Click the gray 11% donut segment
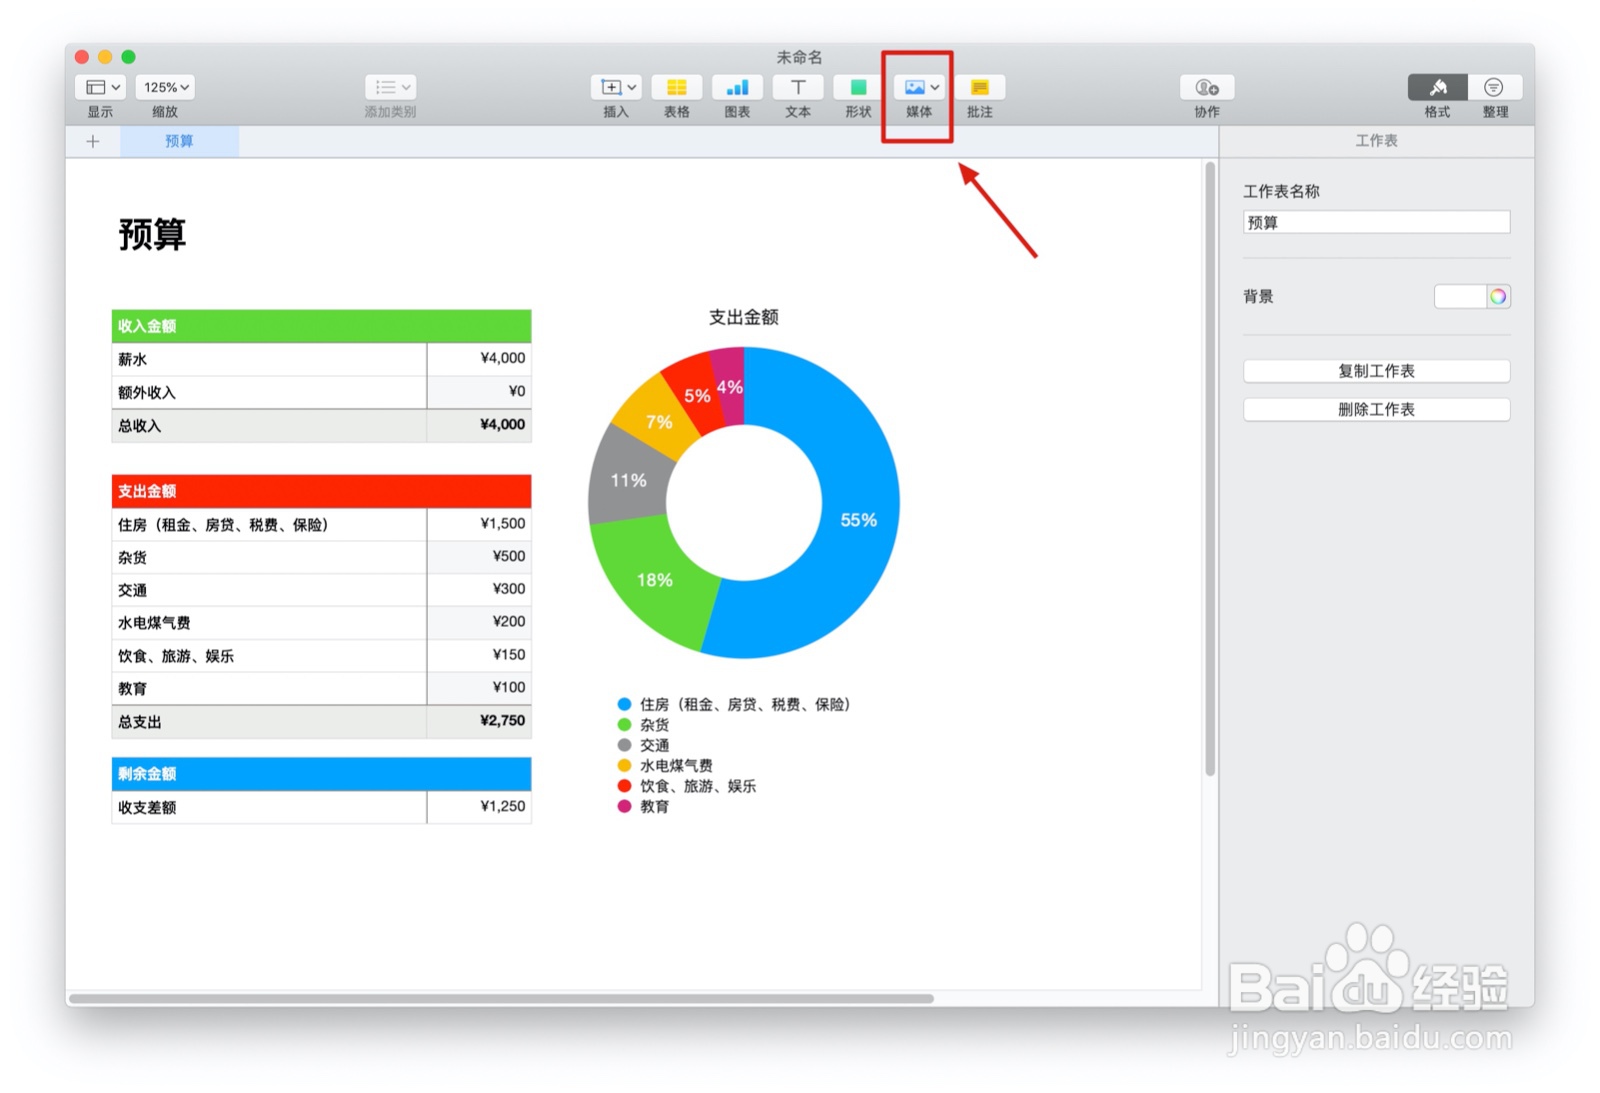Viewport: 1600px width, 1093px height. pos(628,480)
